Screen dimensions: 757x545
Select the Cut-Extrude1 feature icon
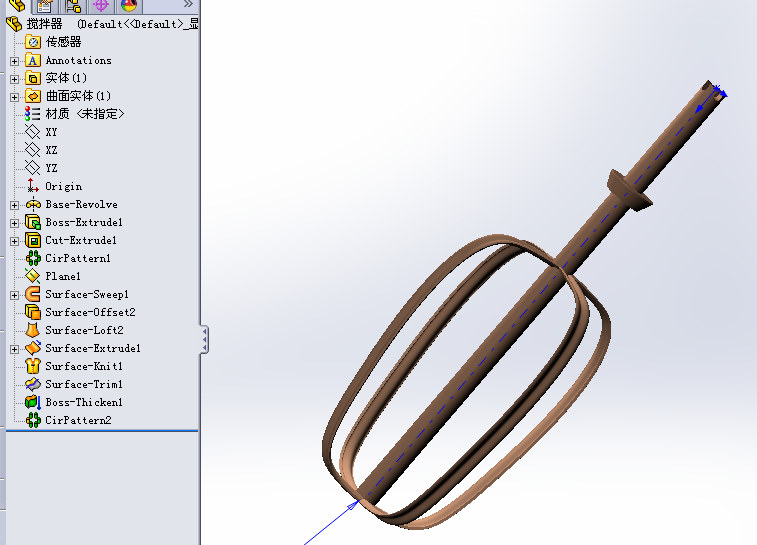(x=33, y=240)
